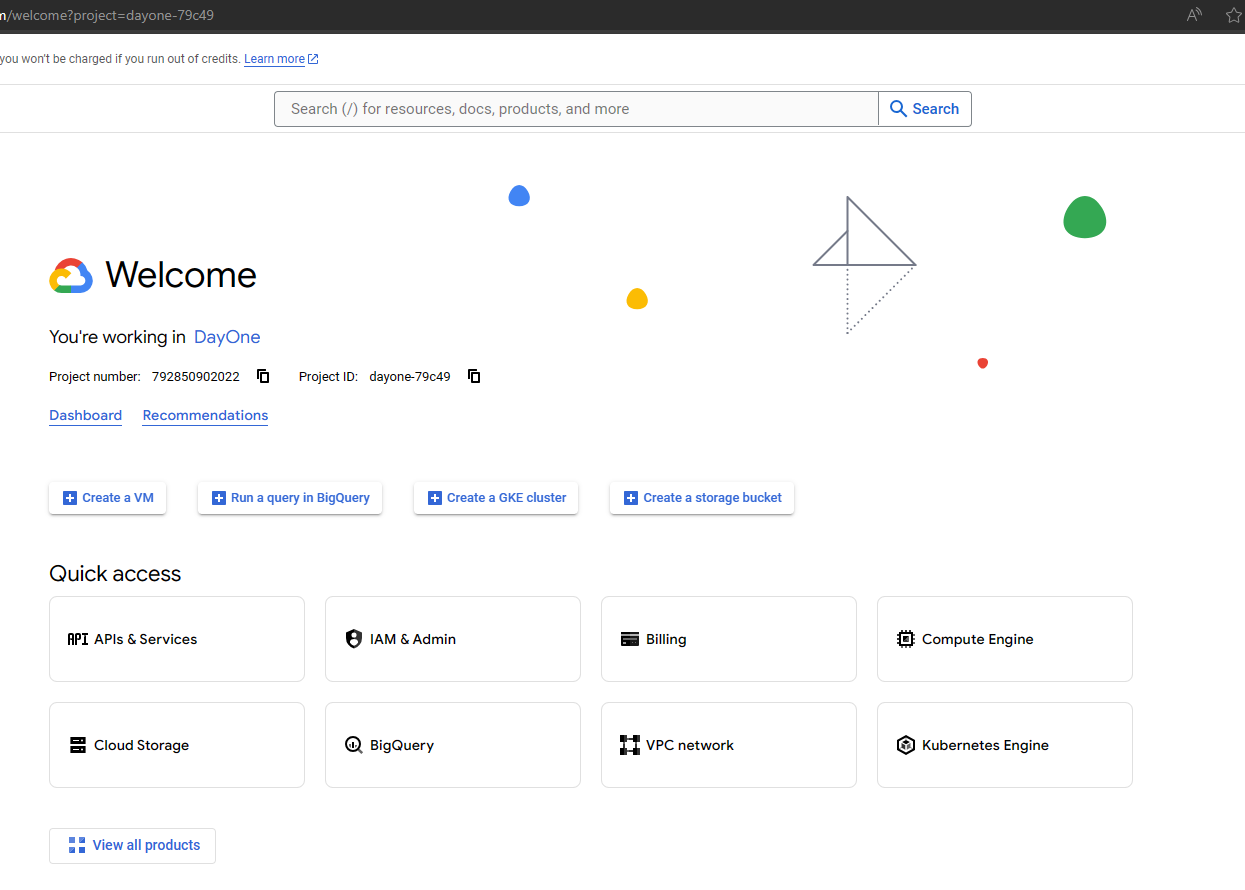Click Create a GKE cluster button
This screenshot has width=1245, height=890.
coord(496,497)
